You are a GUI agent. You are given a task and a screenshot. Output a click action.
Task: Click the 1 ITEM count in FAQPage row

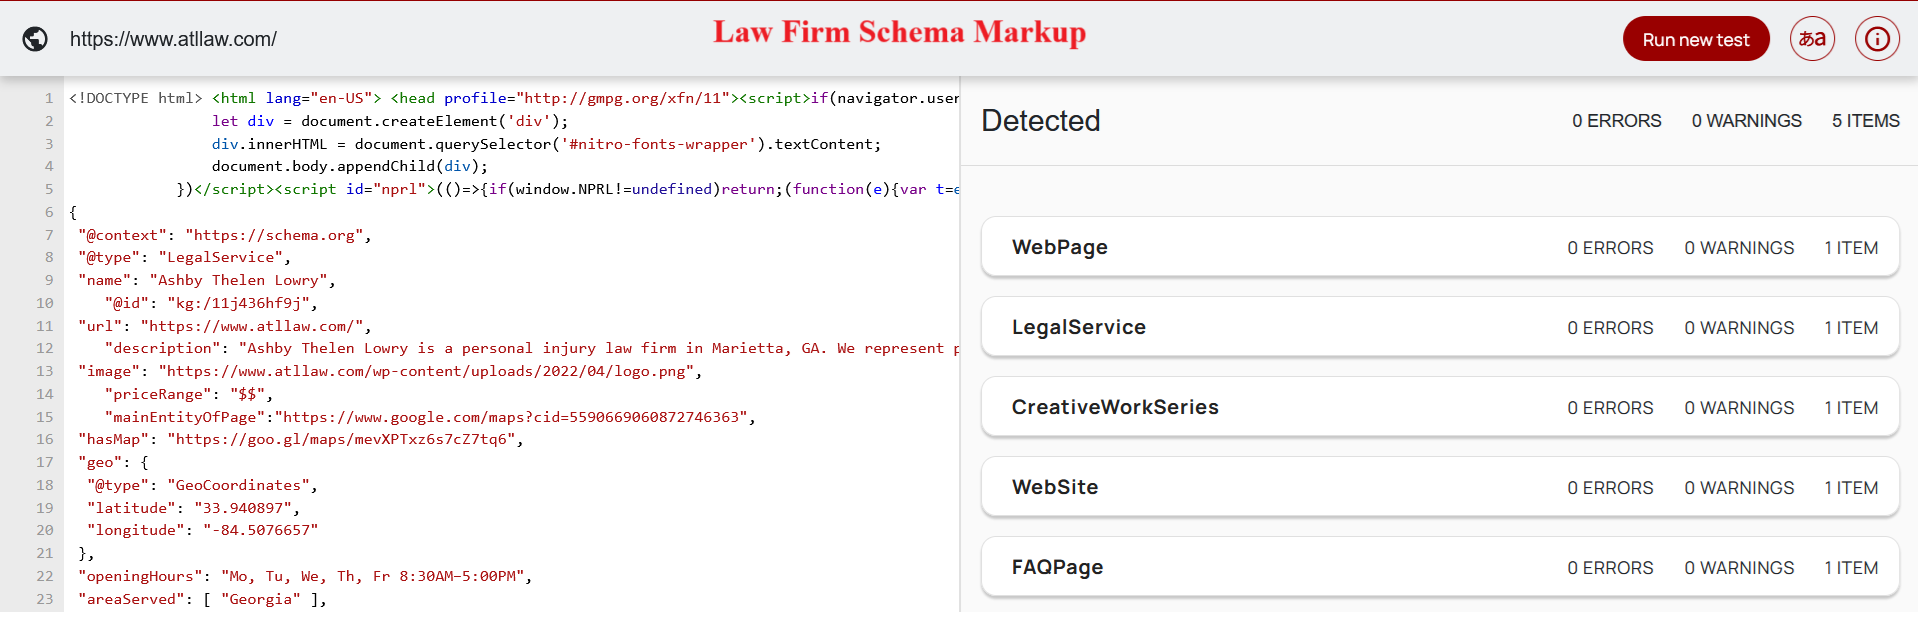(x=1851, y=568)
